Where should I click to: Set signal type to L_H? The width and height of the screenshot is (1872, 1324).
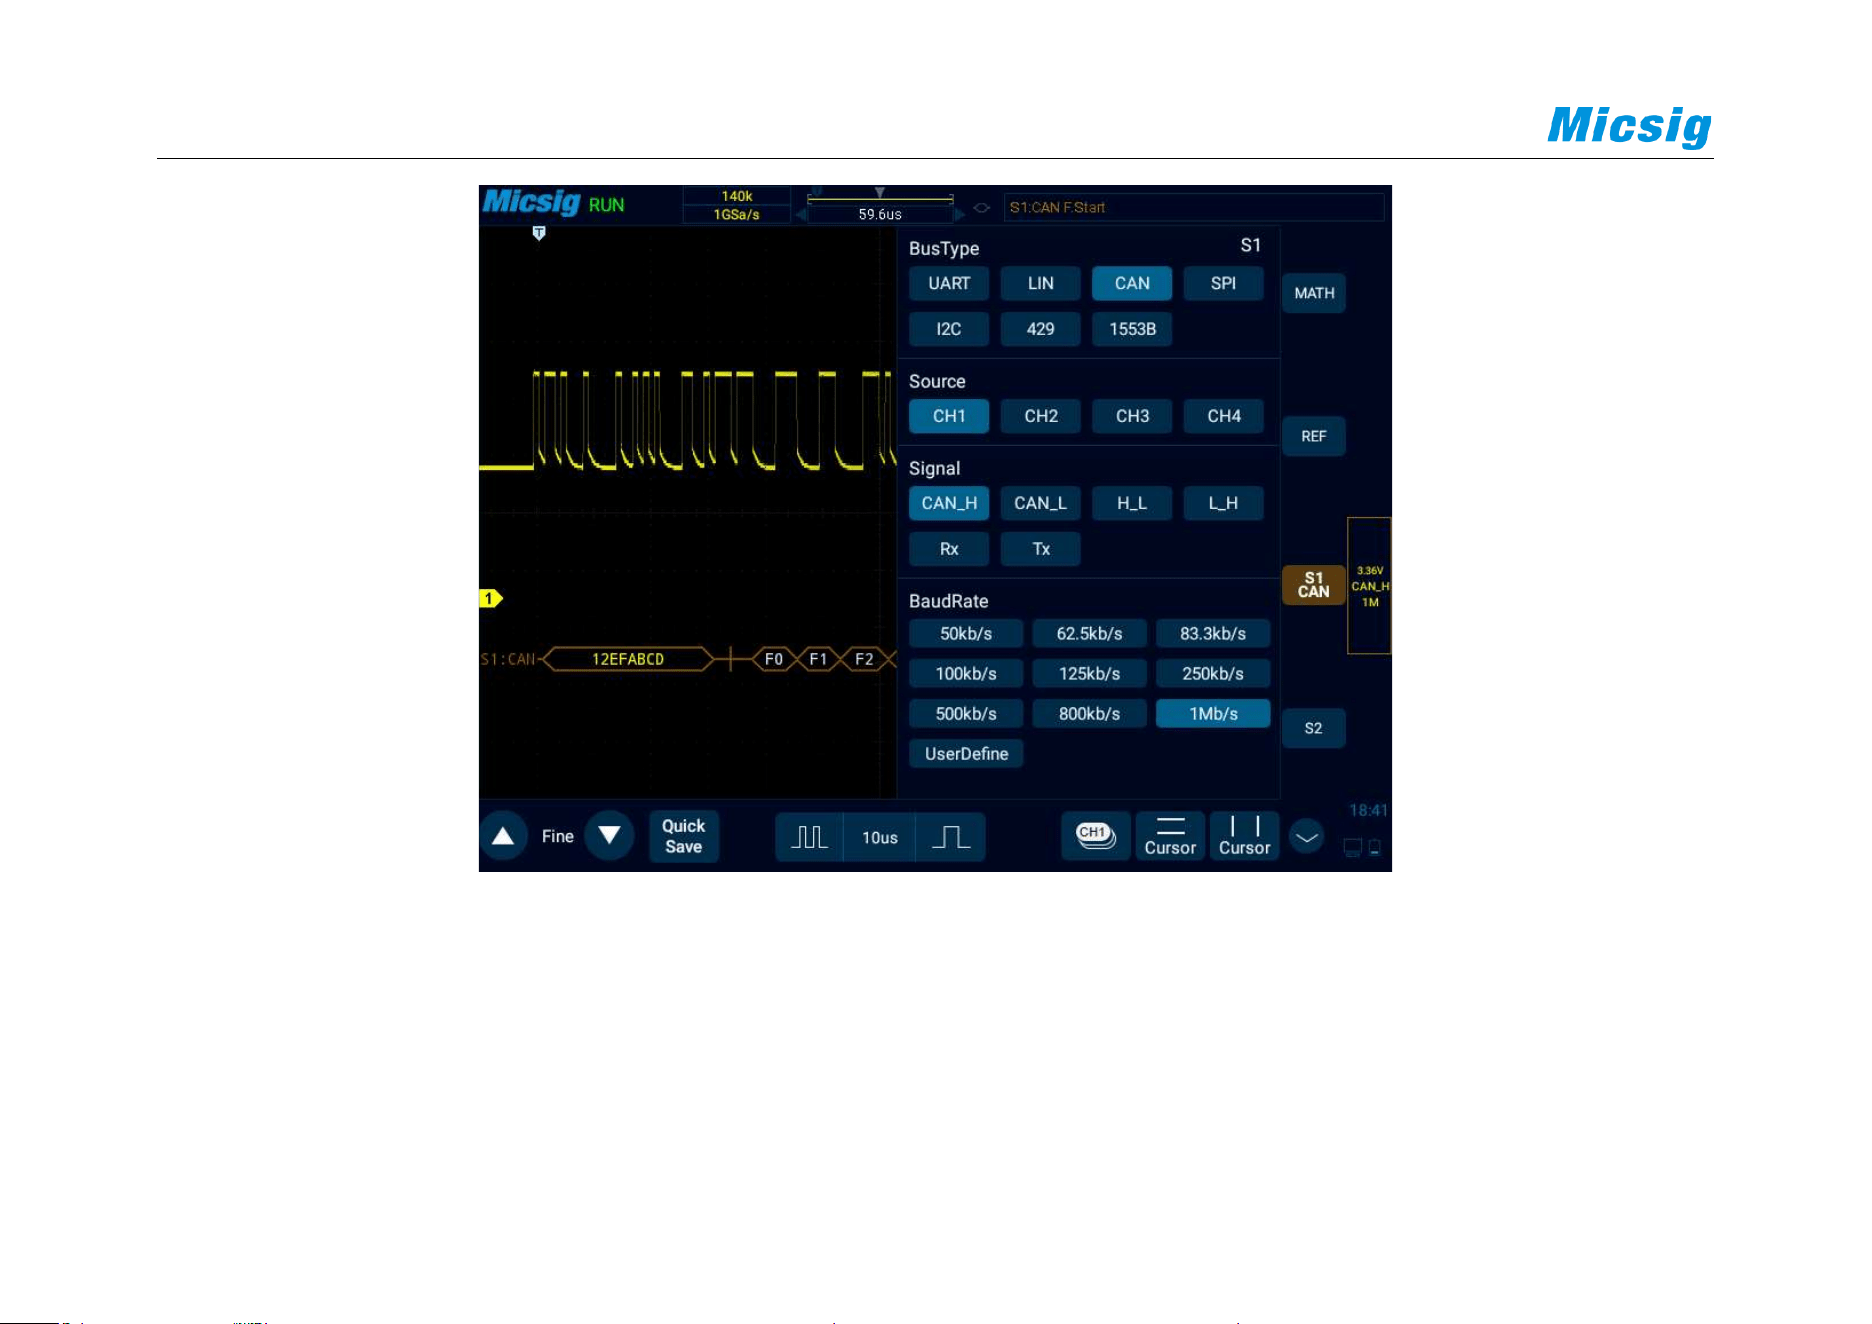(x=1224, y=503)
